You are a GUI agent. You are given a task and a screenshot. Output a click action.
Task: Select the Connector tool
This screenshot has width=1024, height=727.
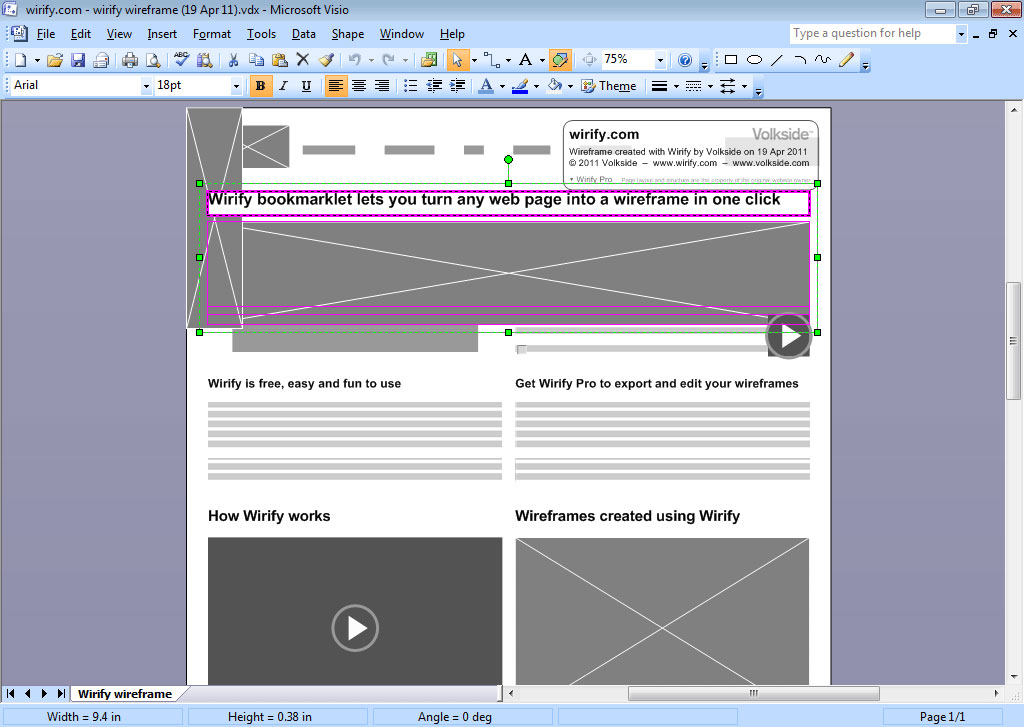(490, 60)
